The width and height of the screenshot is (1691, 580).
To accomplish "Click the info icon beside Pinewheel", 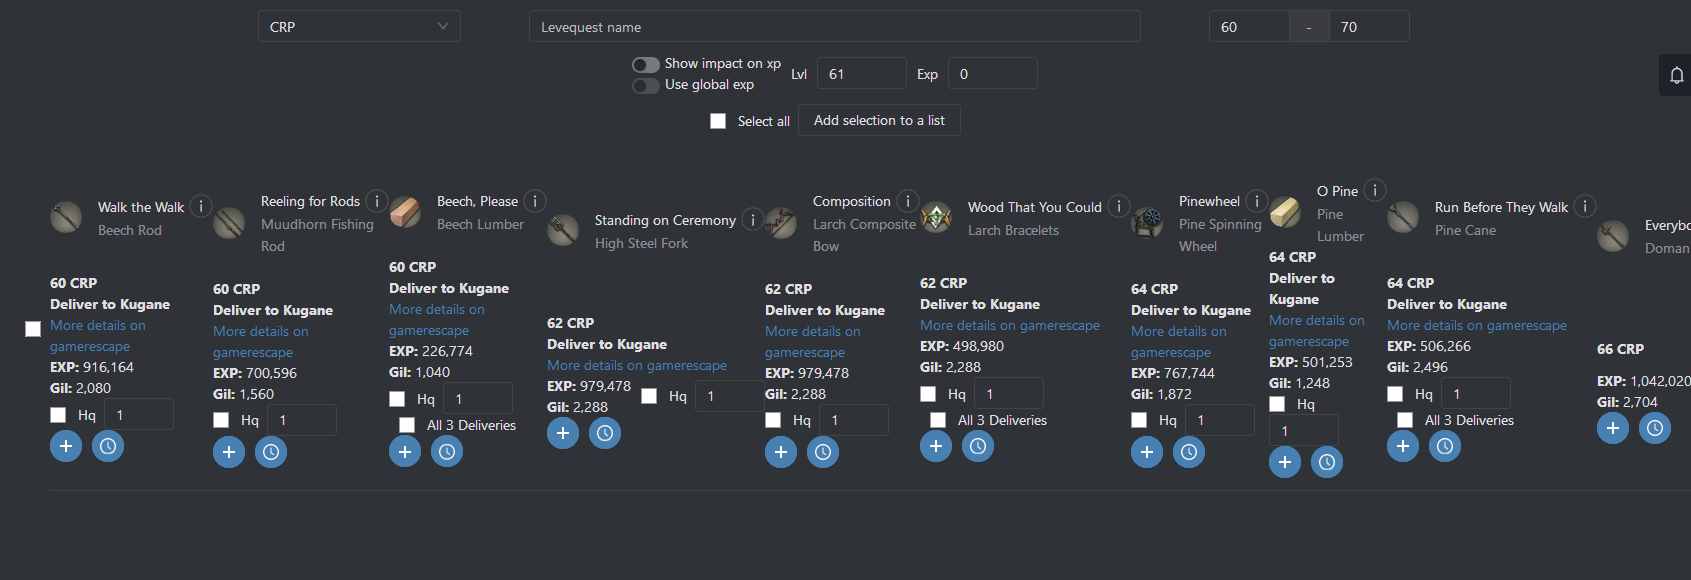I will coord(1256,200).
